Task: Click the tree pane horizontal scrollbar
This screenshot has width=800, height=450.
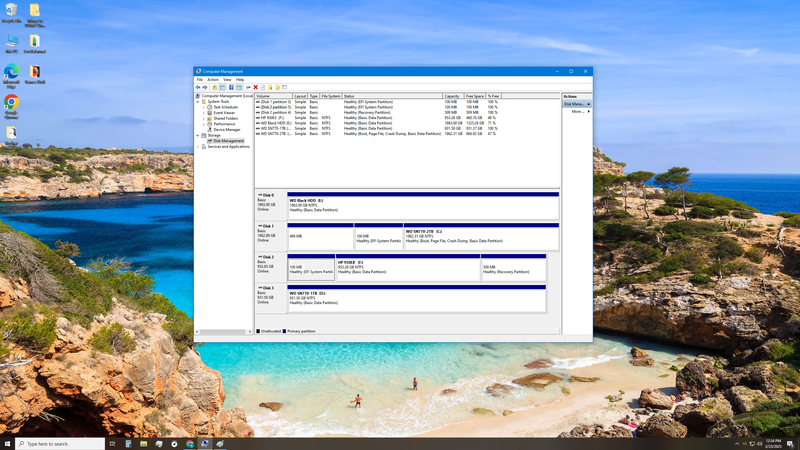Action: click(x=223, y=332)
